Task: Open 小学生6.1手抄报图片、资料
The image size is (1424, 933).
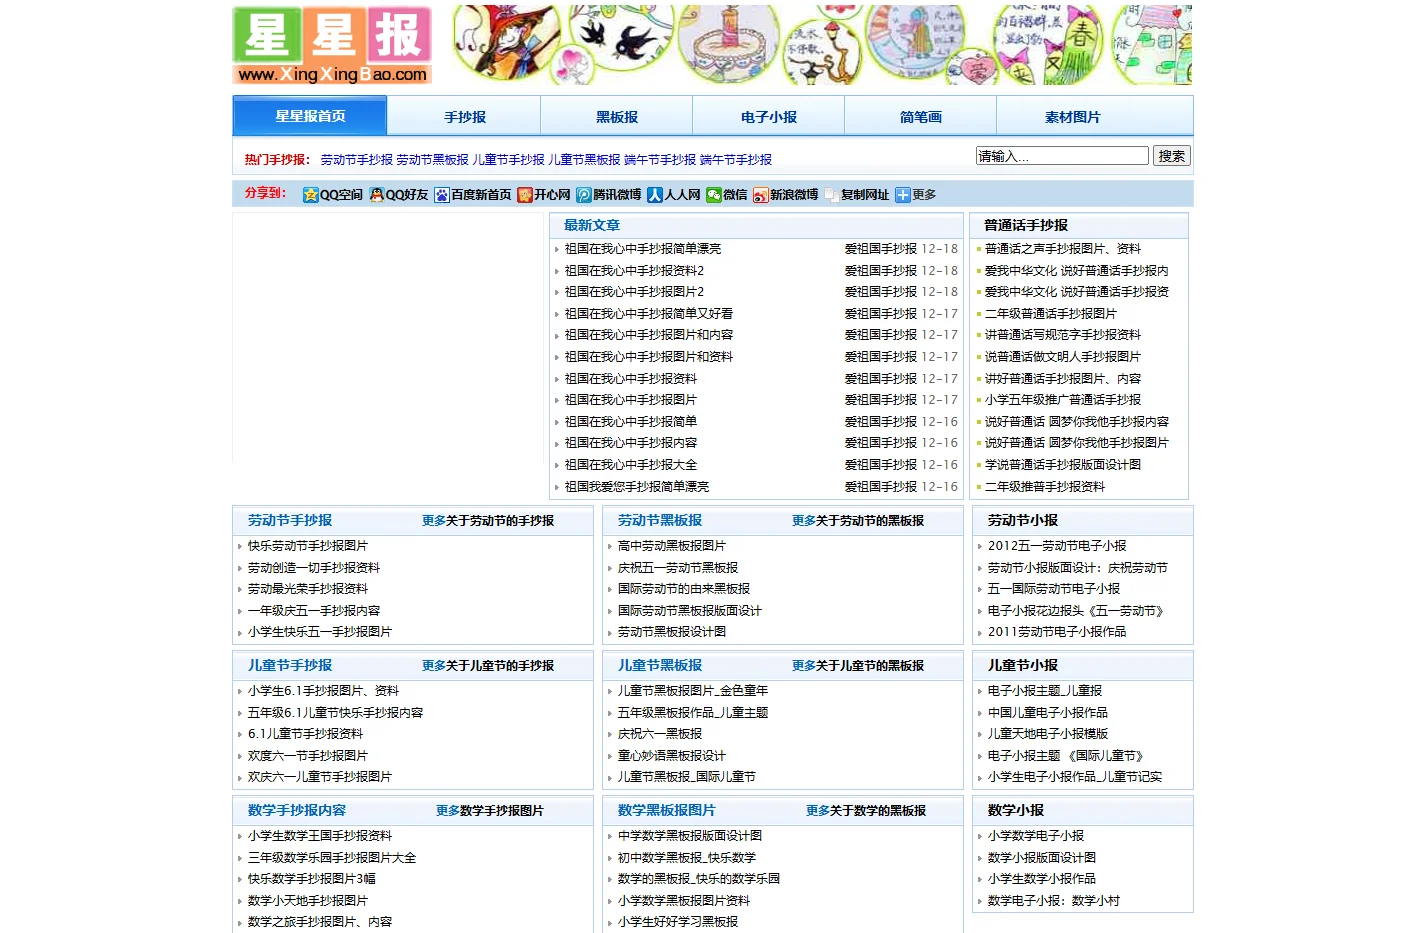Action: point(323,691)
